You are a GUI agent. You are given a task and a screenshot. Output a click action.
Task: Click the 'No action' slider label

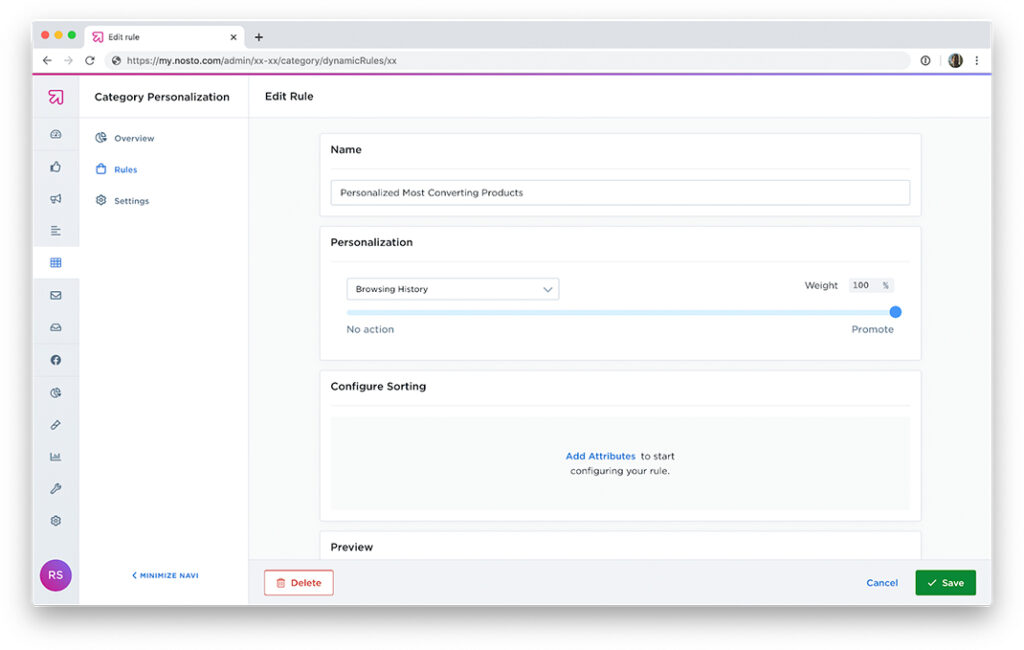(370, 329)
